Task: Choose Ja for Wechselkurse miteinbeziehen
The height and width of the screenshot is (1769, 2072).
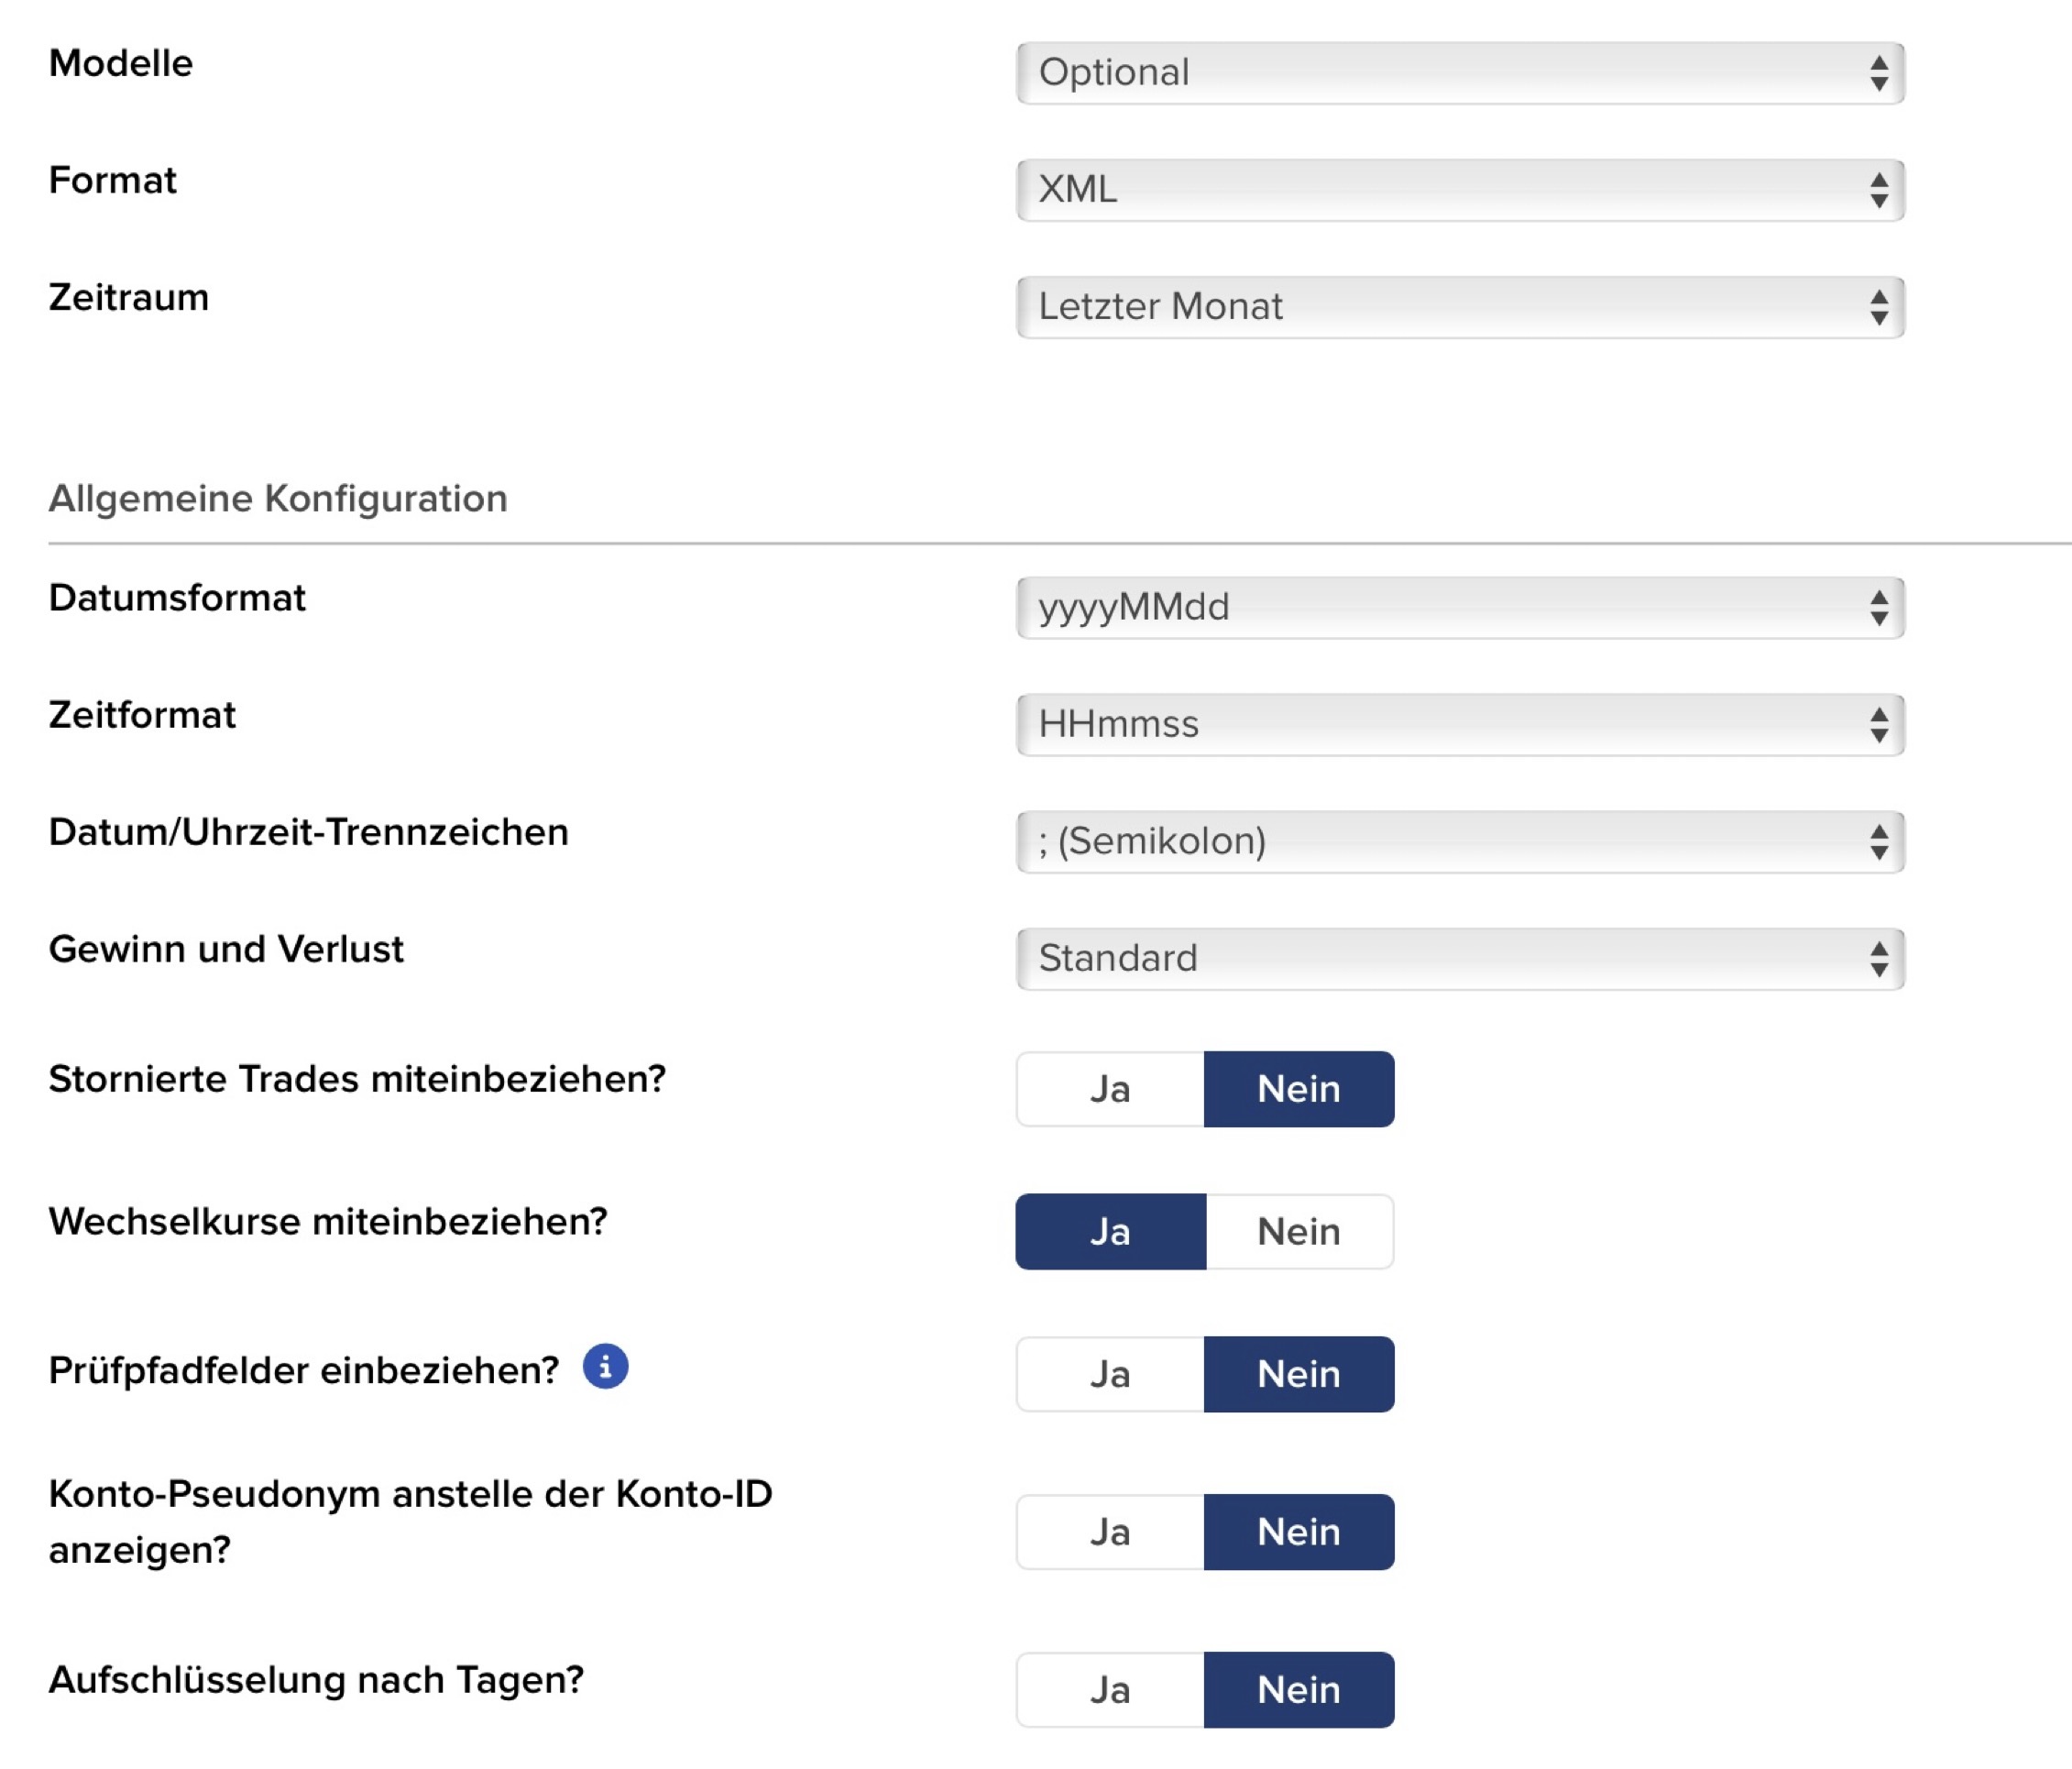Action: pyautogui.click(x=1110, y=1231)
